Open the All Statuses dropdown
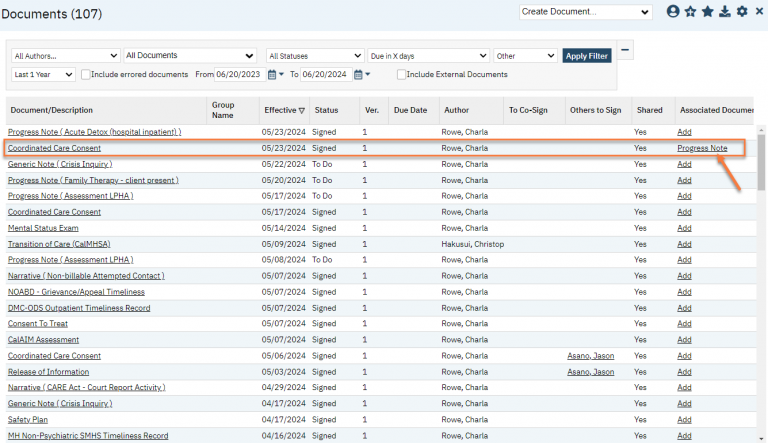The width and height of the screenshot is (768, 443). (x=314, y=56)
